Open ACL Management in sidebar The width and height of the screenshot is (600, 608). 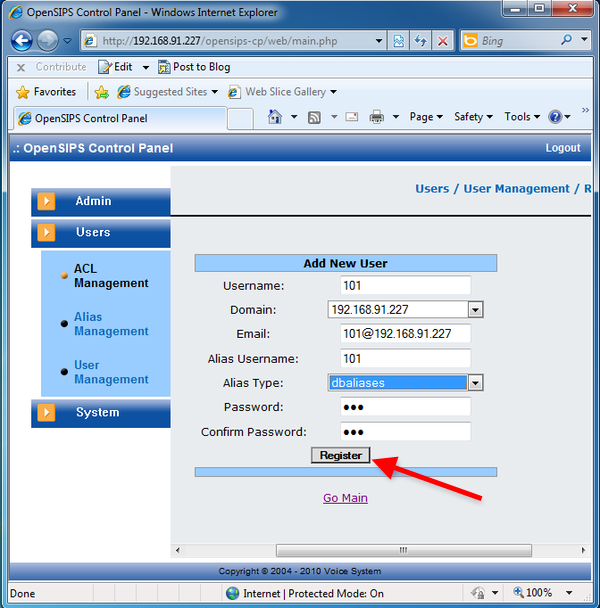[111, 276]
